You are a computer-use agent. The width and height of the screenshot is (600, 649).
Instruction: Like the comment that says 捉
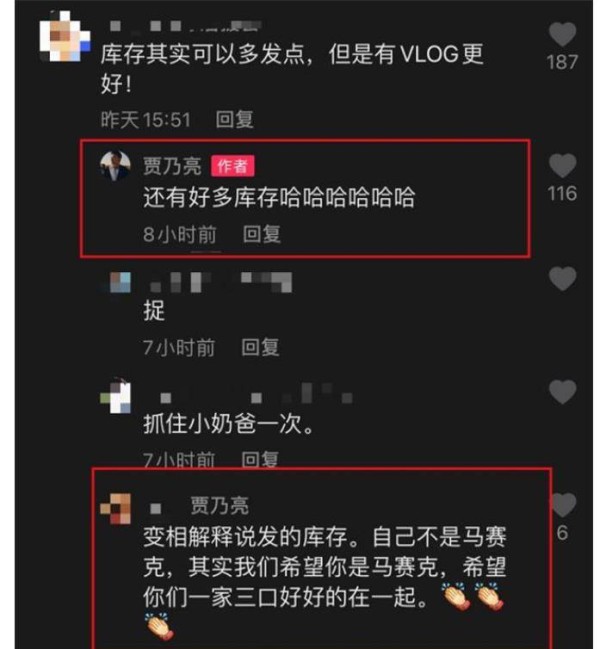pos(562,279)
